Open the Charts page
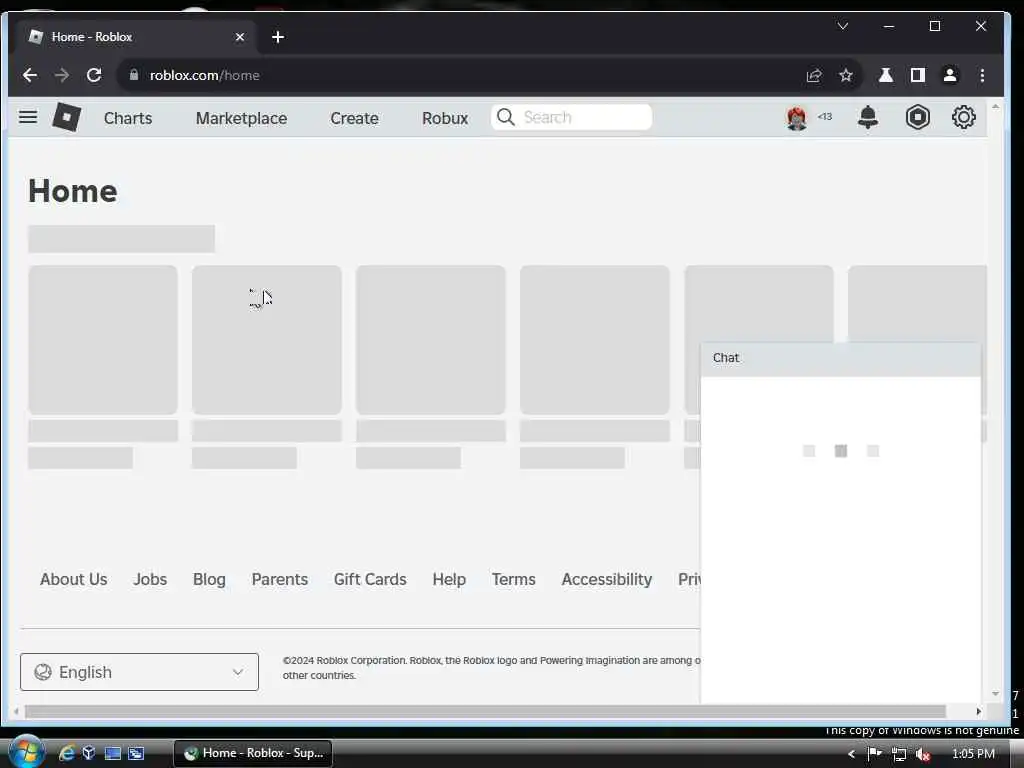Screen dimensions: 1024x768 128,118
